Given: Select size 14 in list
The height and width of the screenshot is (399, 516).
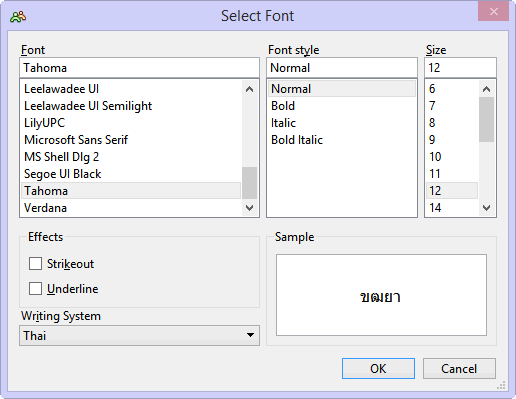Looking at the screenshot, I should [x=452, y=208].
